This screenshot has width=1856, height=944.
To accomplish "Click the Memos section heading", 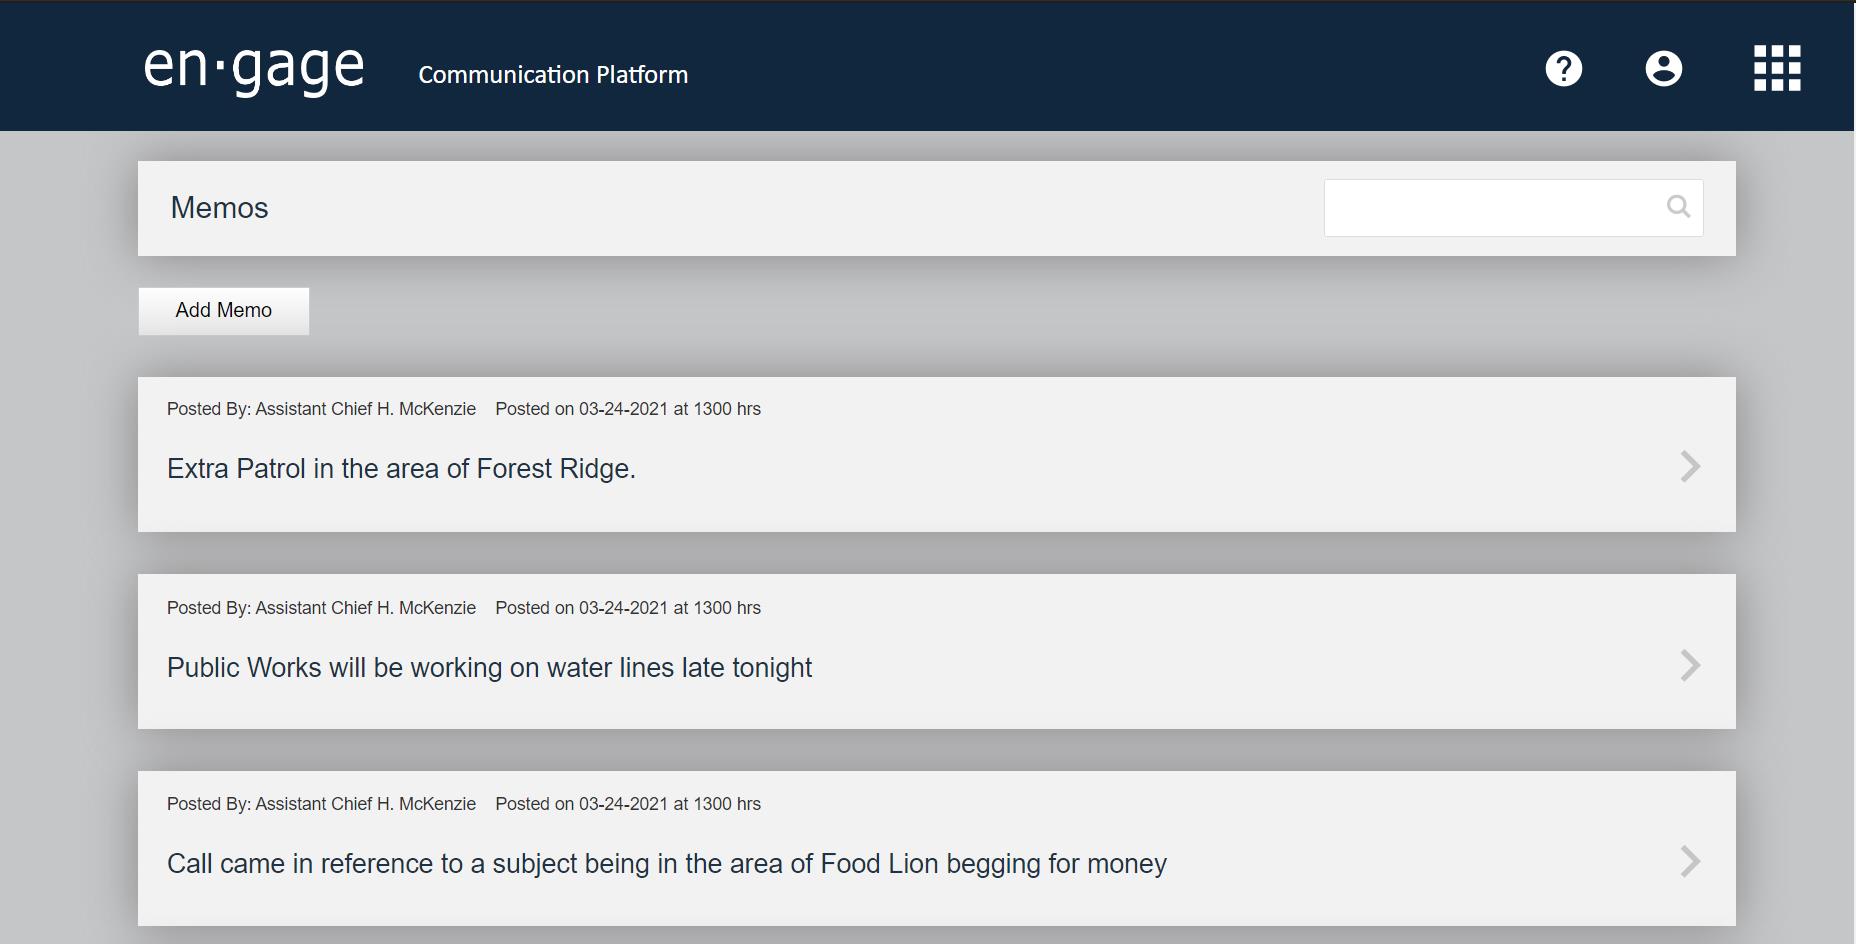I will tap(220, 208).
